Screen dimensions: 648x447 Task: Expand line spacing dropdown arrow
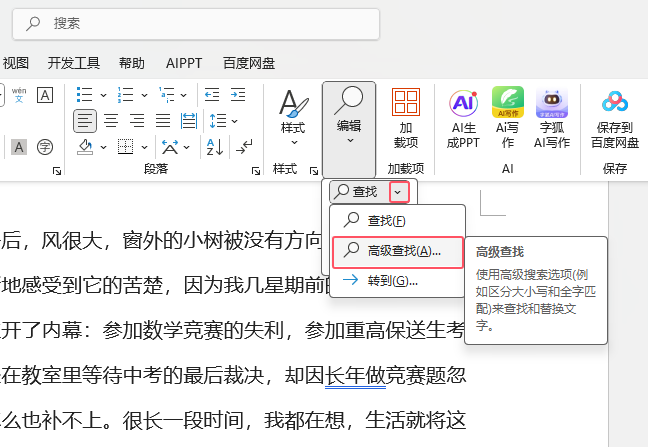coord(235,121)
